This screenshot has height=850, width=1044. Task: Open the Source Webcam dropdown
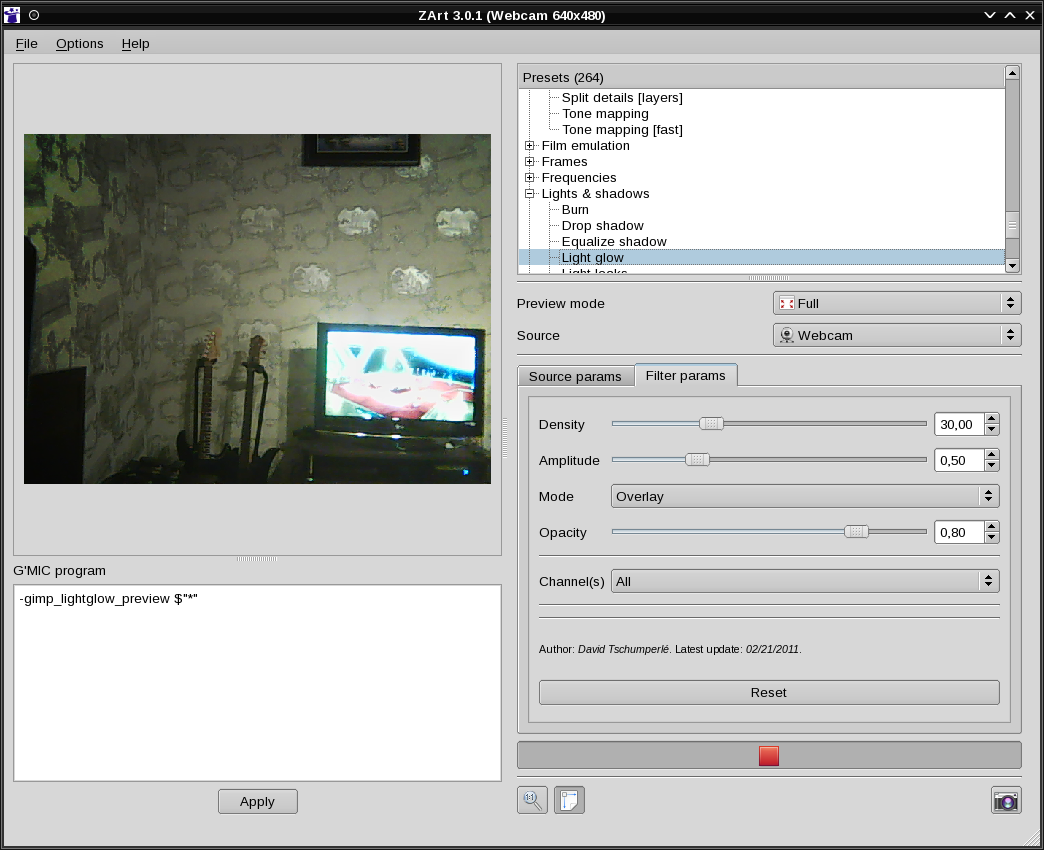click(896, 335)
